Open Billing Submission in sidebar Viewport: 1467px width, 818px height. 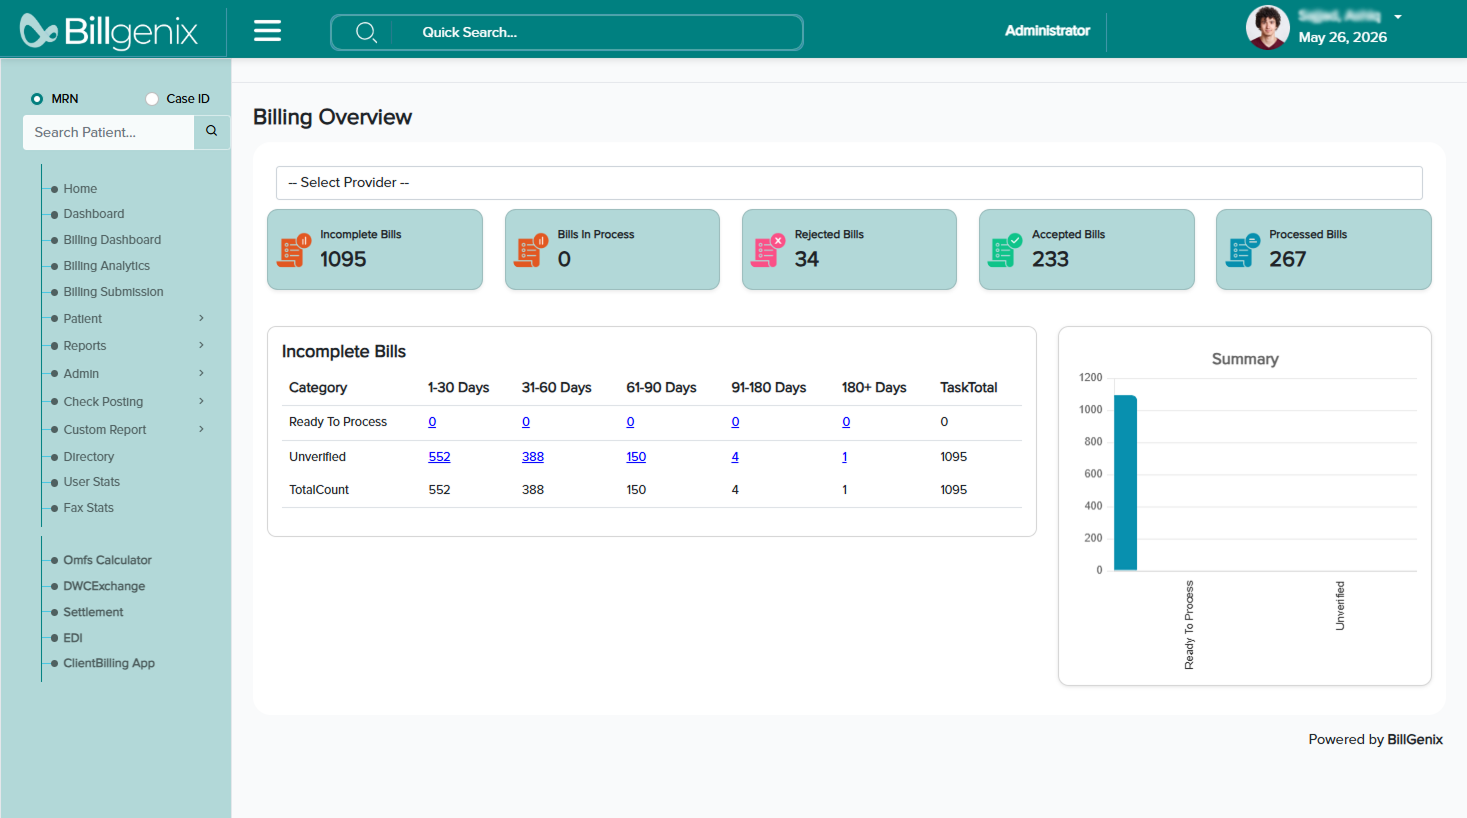point(113,292)
